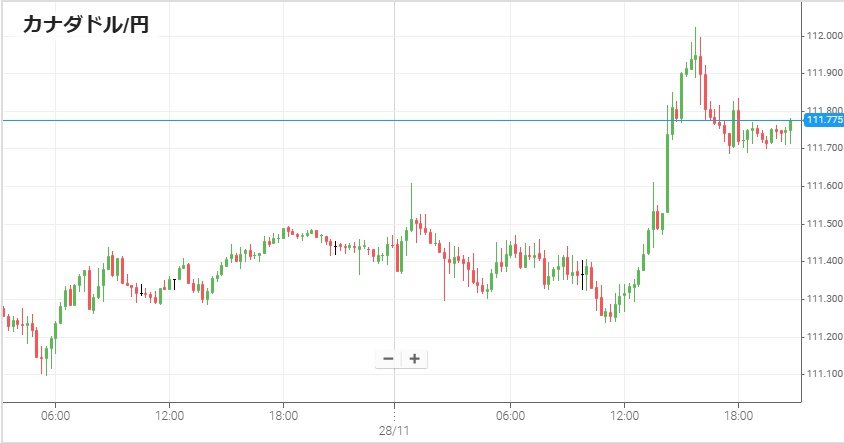Click the 111.400 price axis label

tap(822, 261)
